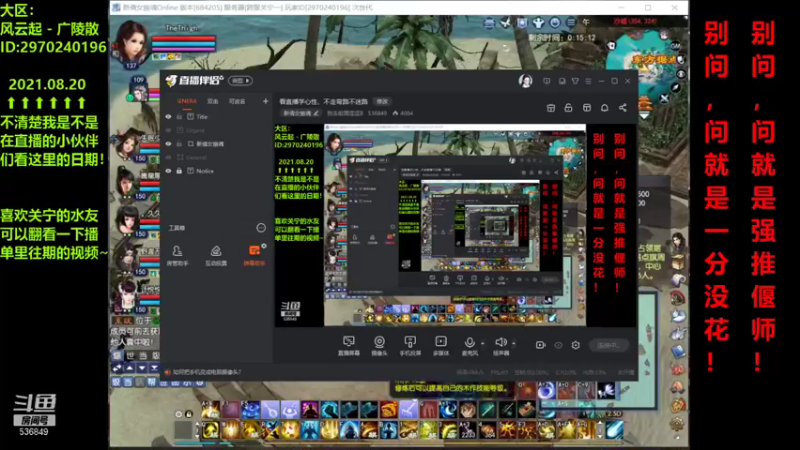Image resolution: width=800 pixels, height=450 pixels.
Task: Select the first GENERAL scene tab
Action: coord(187,102)
